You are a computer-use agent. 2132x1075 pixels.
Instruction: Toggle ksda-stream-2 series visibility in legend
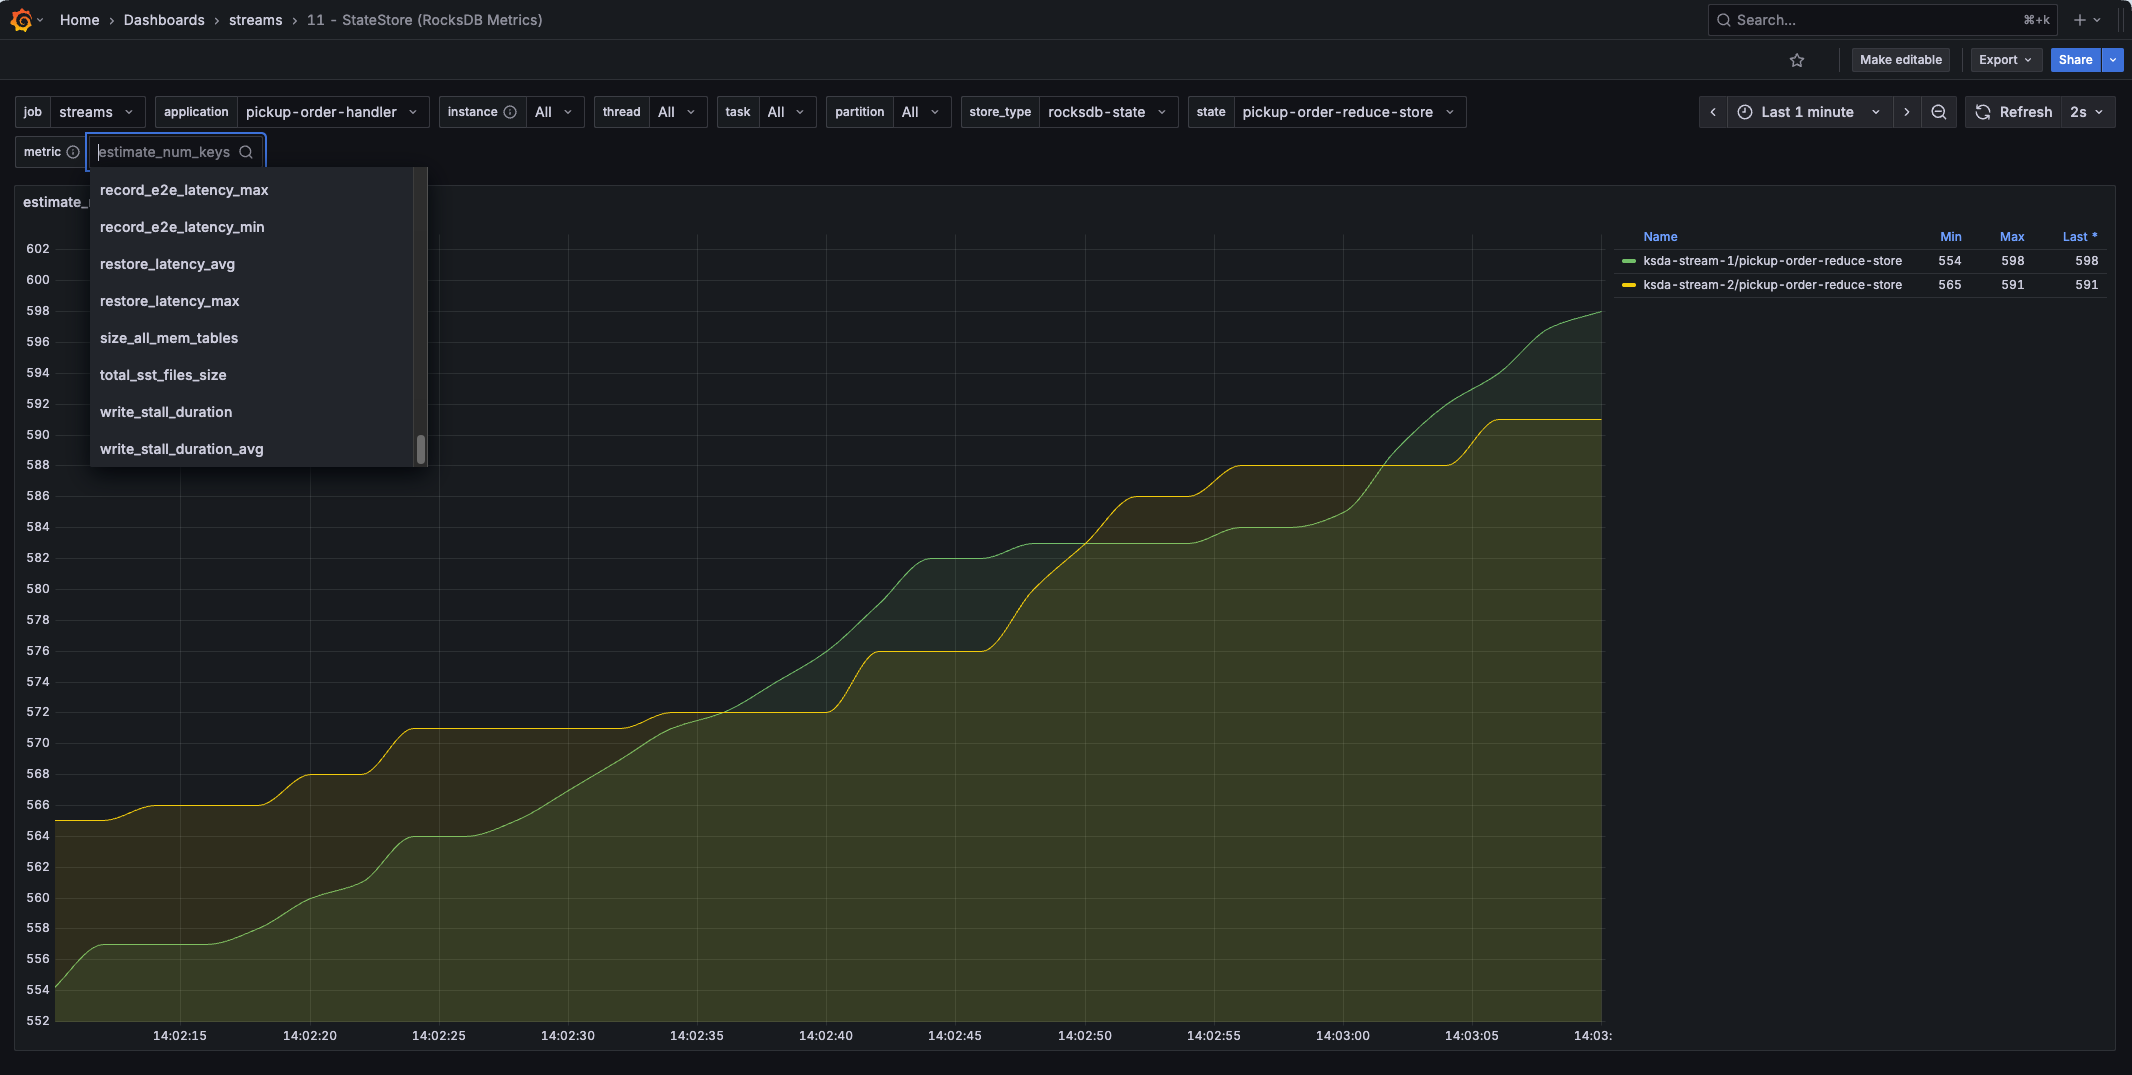pos(1772,285)
